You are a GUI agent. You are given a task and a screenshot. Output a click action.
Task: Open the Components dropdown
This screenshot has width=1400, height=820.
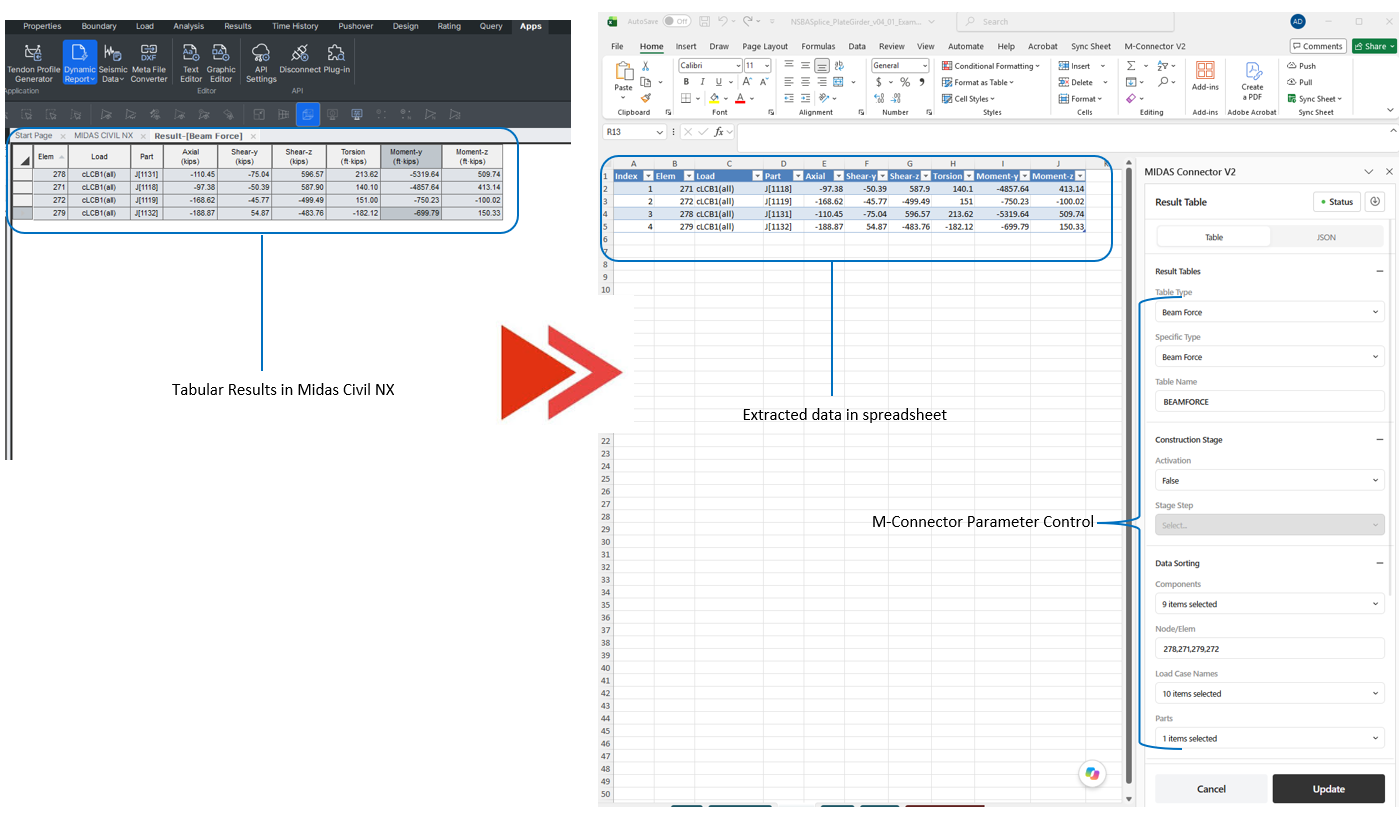1269,604
